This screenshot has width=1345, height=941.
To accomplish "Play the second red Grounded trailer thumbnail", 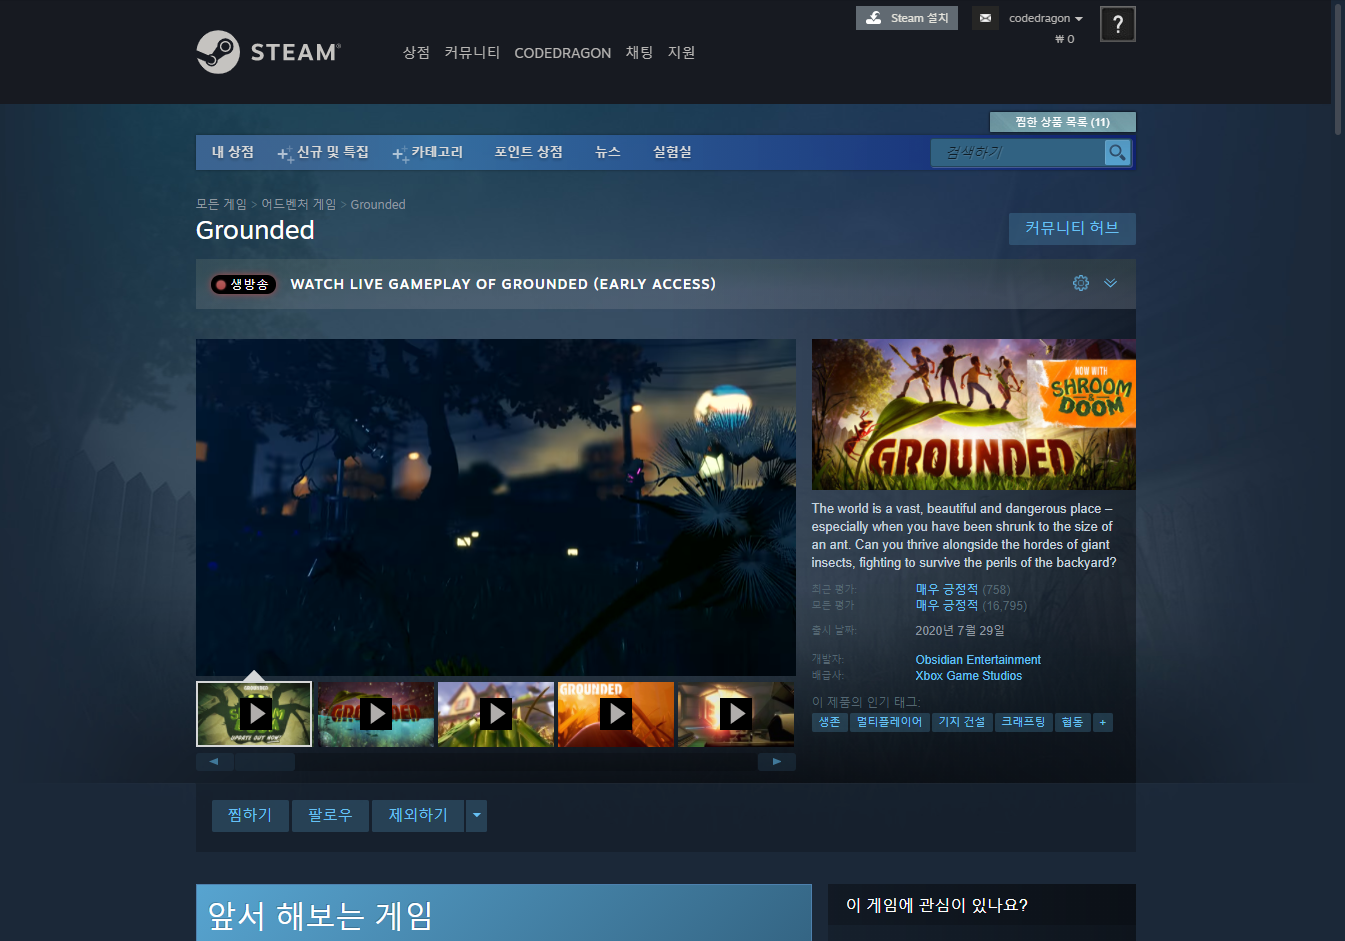I will pos(376,714).
